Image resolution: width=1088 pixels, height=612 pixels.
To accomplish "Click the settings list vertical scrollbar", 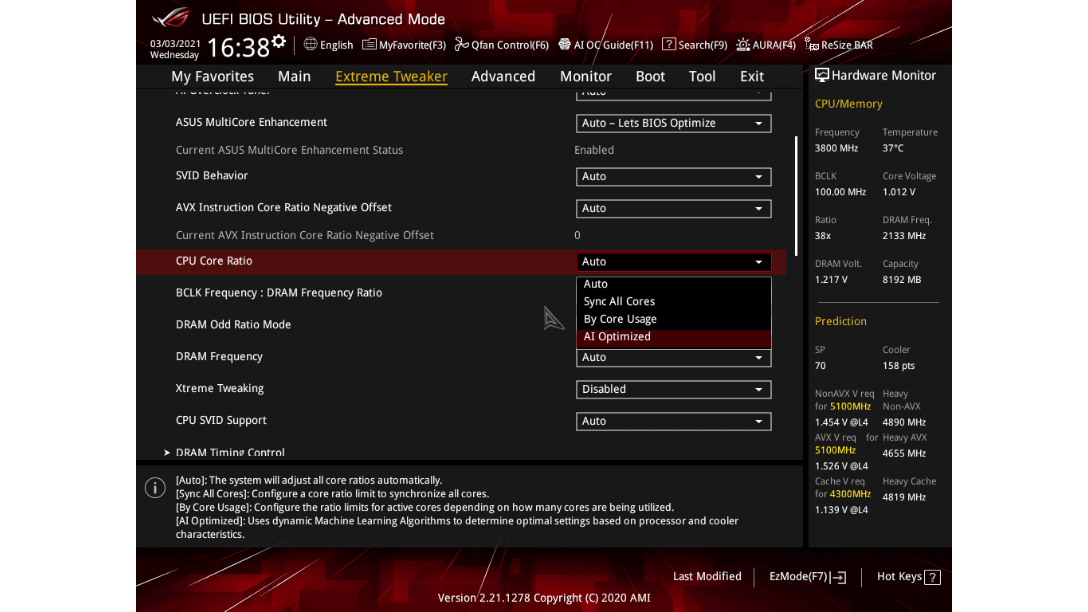I will [x=796, y=196].
